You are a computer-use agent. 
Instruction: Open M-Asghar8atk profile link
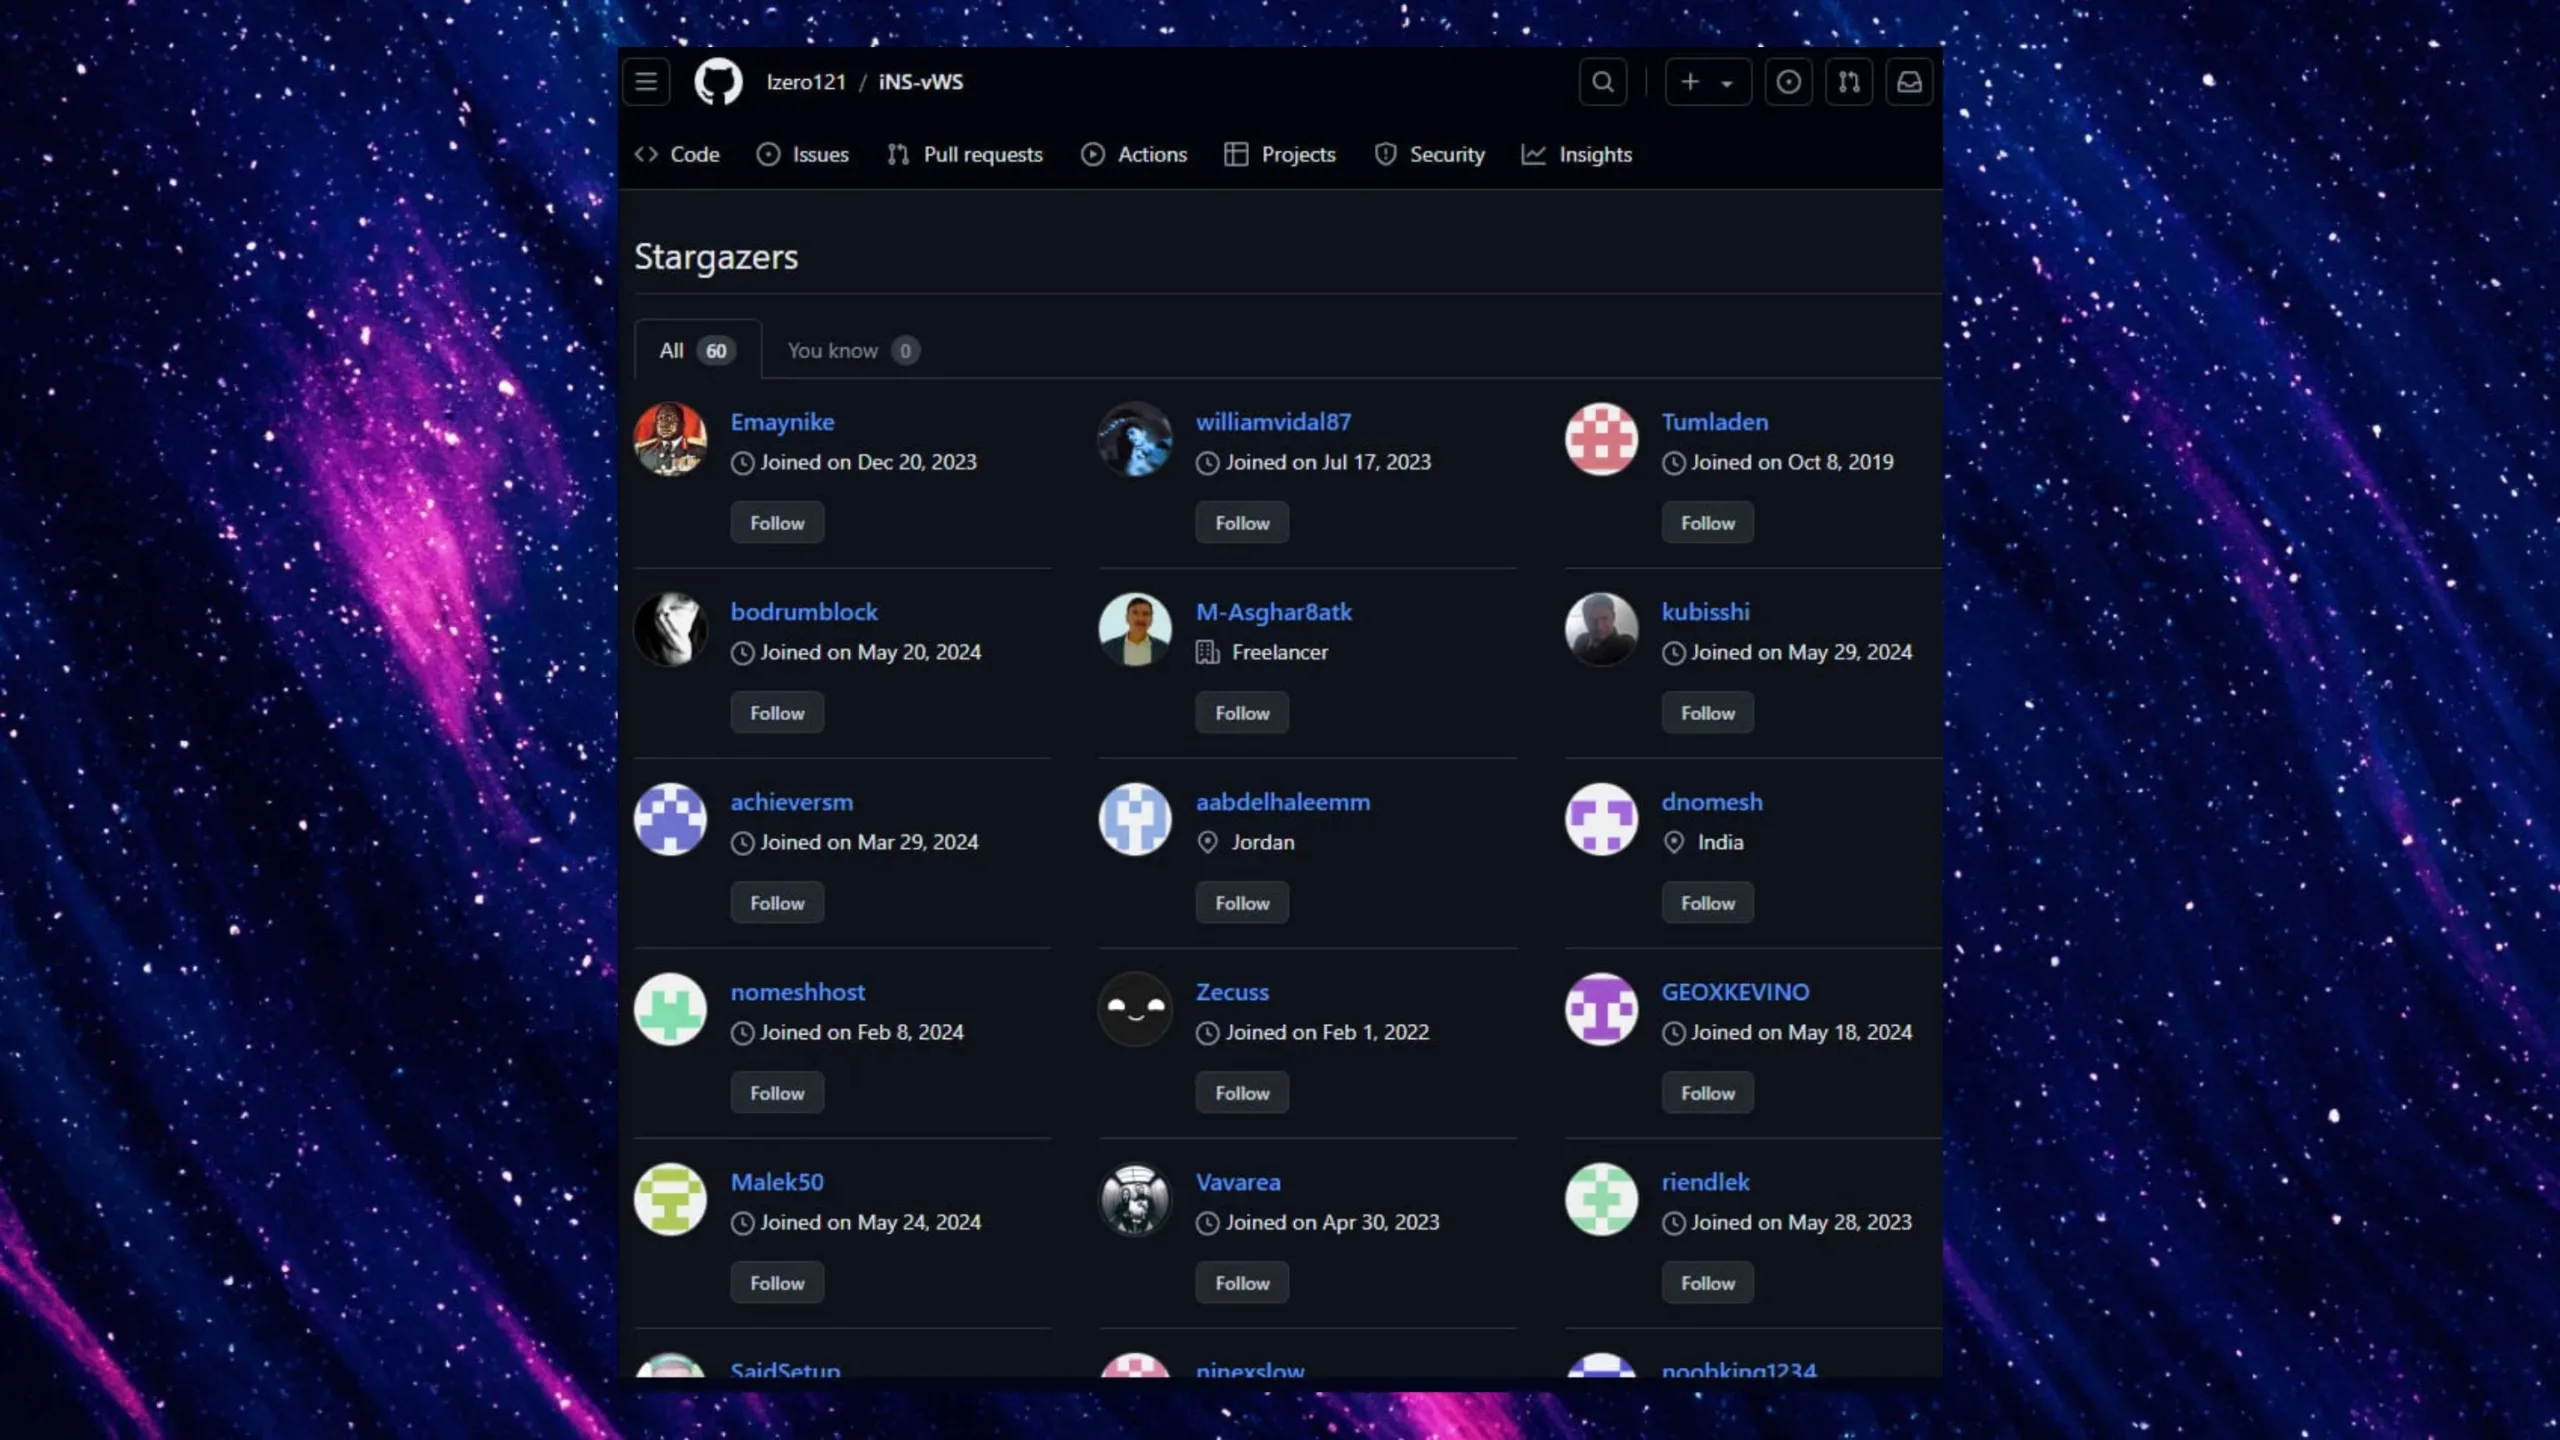(1274, 612)
